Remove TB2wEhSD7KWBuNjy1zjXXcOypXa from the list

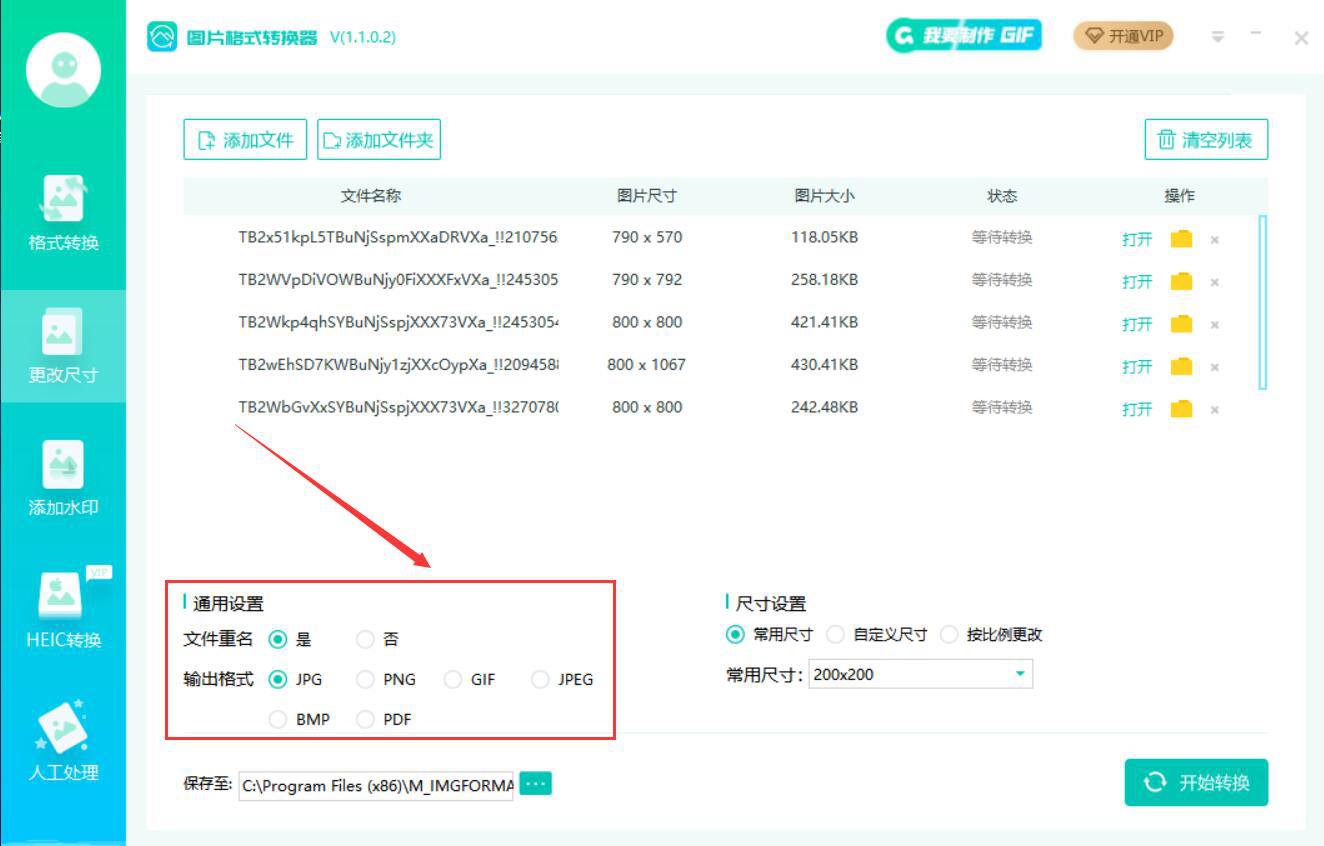(x=1215, y=367)
